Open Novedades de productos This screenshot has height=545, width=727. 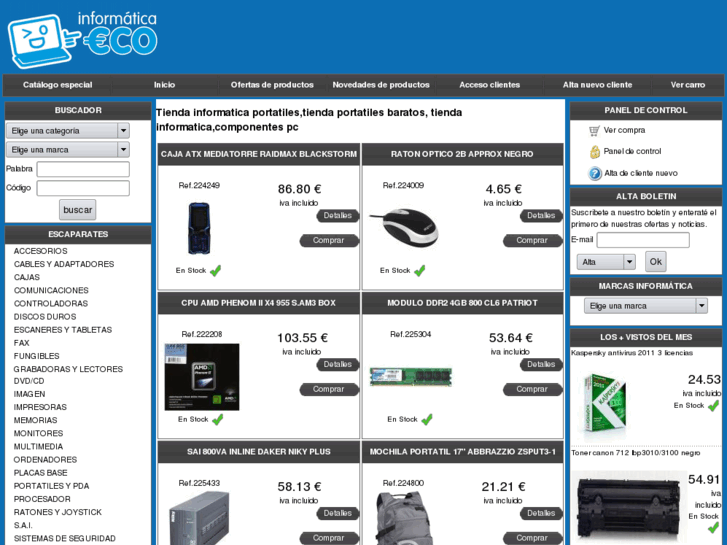[381, 85]
